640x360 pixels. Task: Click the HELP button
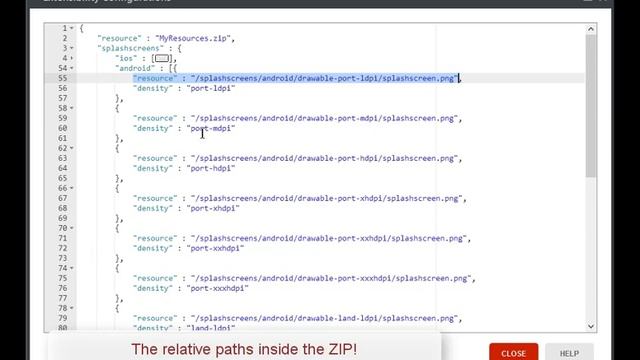[x=569, y=352]
